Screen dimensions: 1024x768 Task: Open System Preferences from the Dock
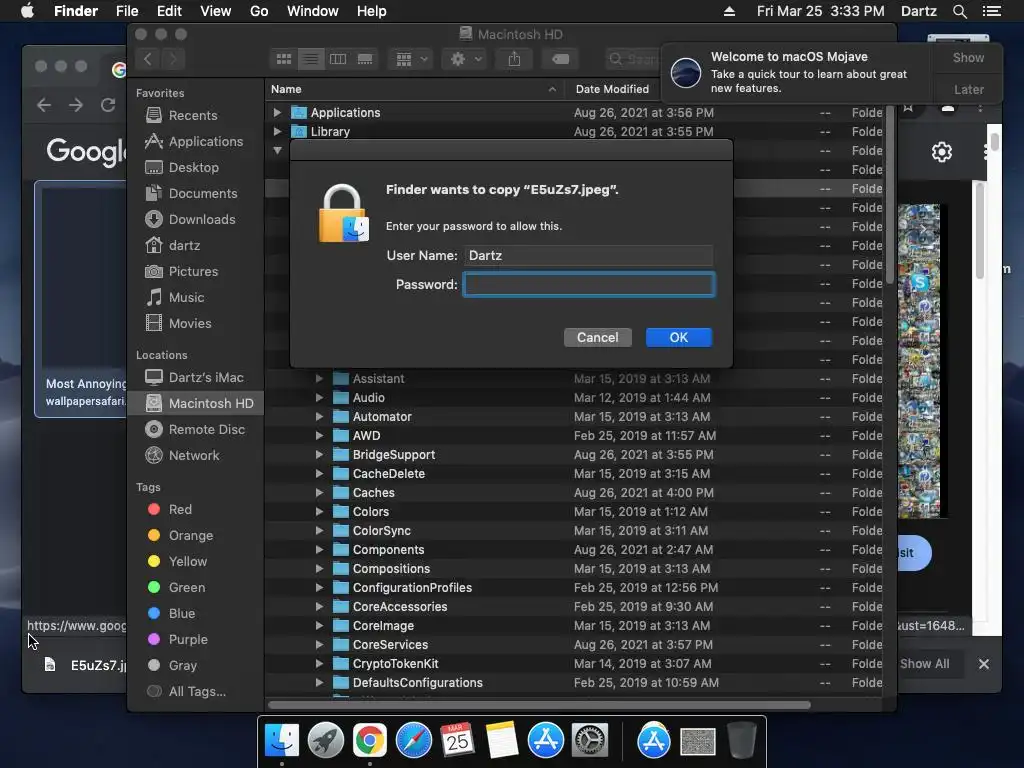(x=590, y=741)
